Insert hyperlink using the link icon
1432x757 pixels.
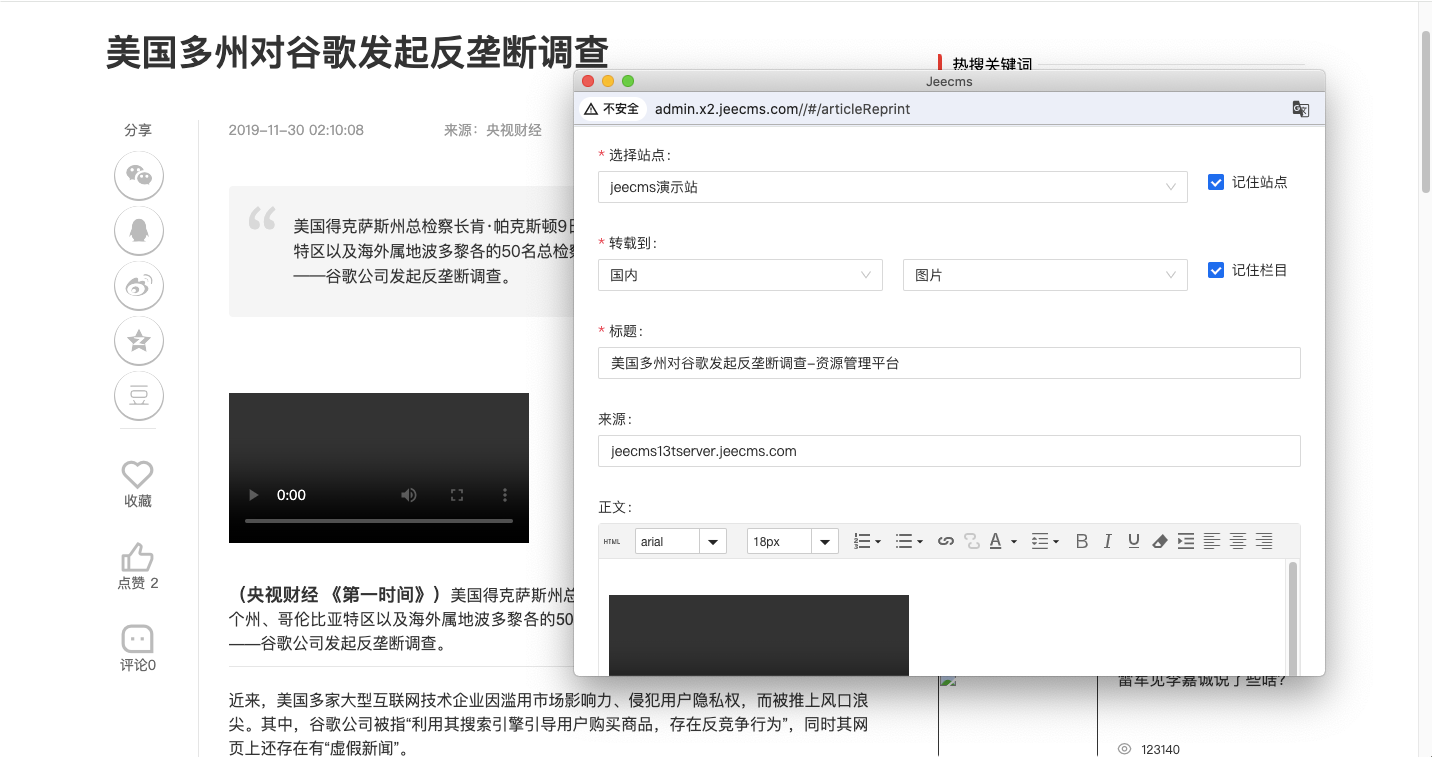tap(945, 541)
